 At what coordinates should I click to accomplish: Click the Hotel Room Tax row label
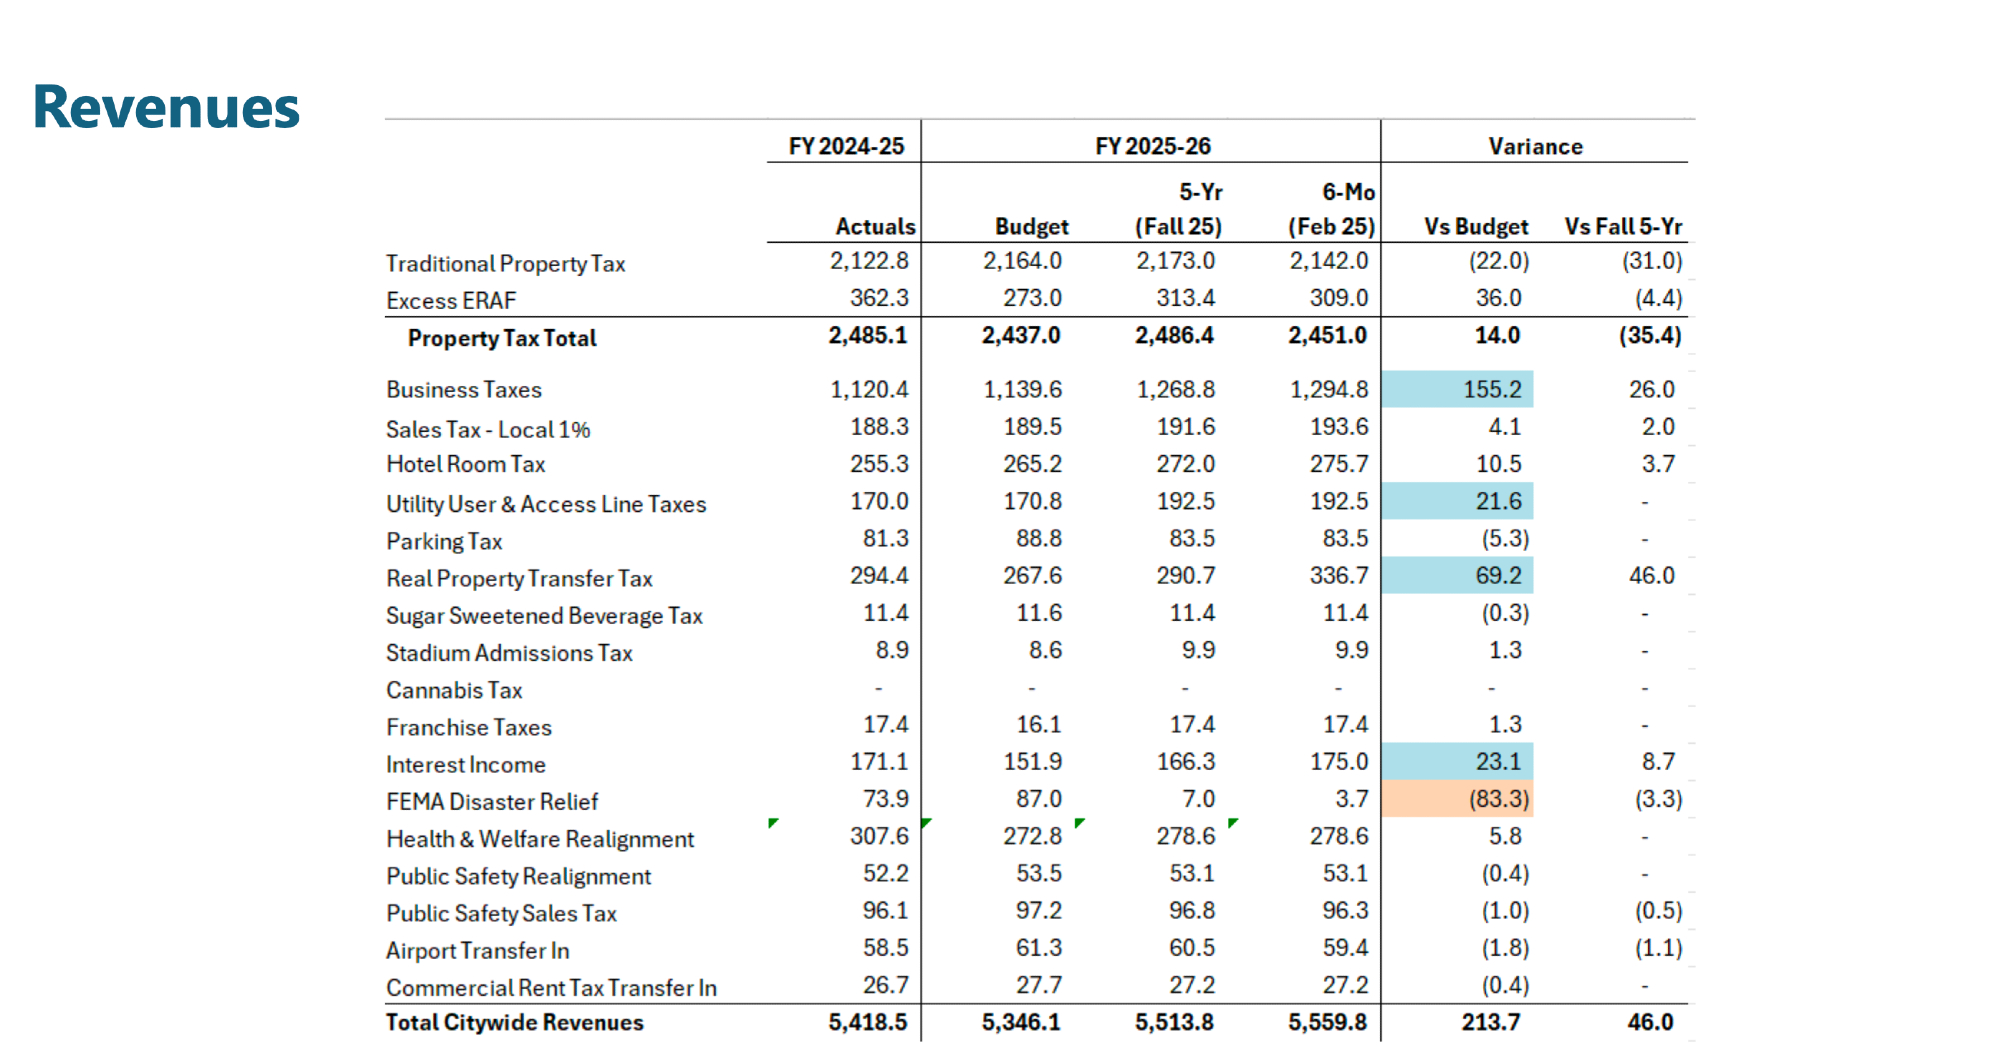[x=465, y=464]
